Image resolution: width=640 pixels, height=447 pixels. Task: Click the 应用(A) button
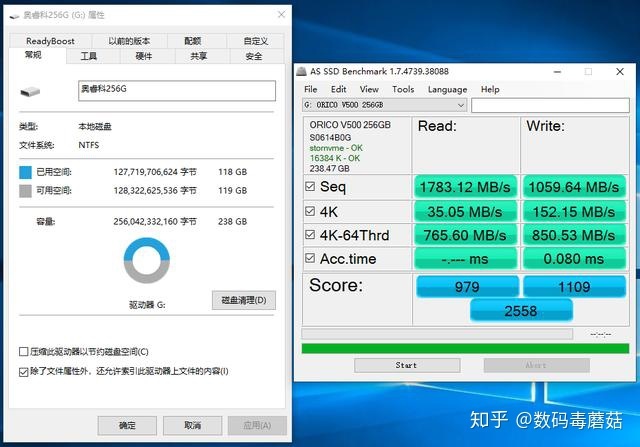[257, 426]
